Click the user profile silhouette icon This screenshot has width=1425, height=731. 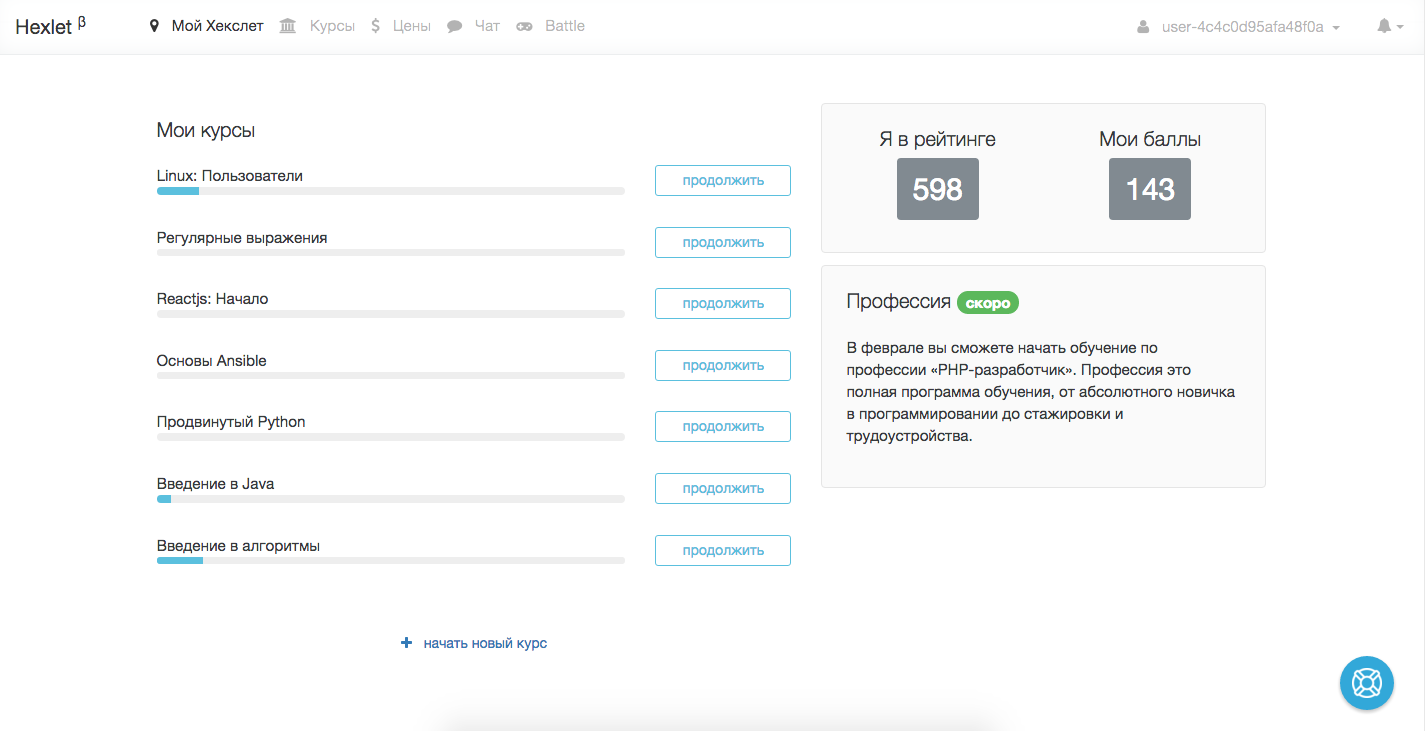click(x=1143, y=26)
